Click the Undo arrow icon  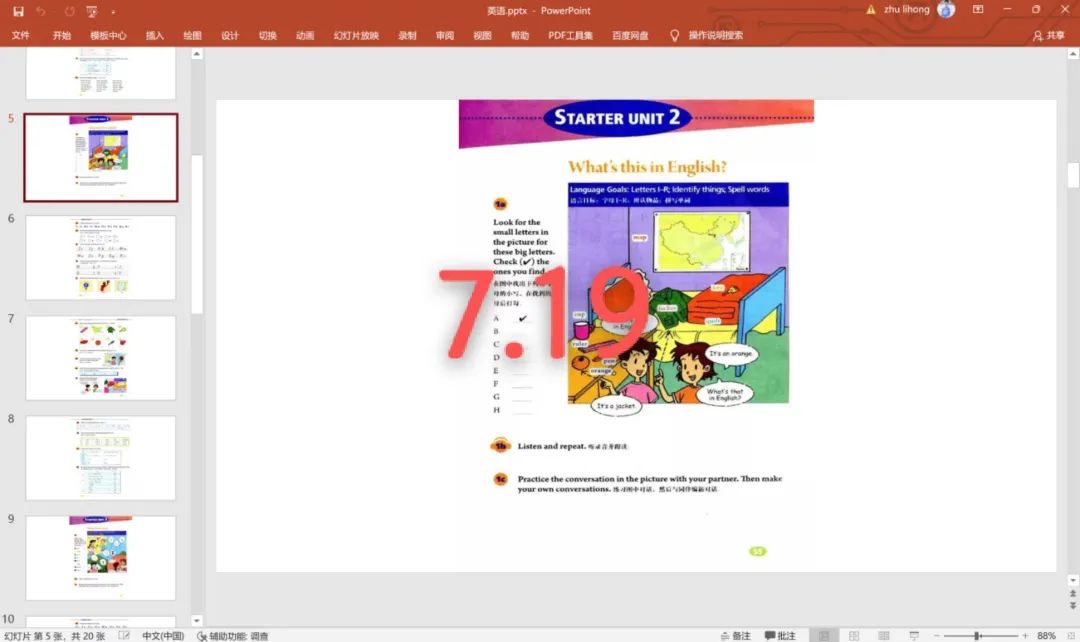click(42, 11)
